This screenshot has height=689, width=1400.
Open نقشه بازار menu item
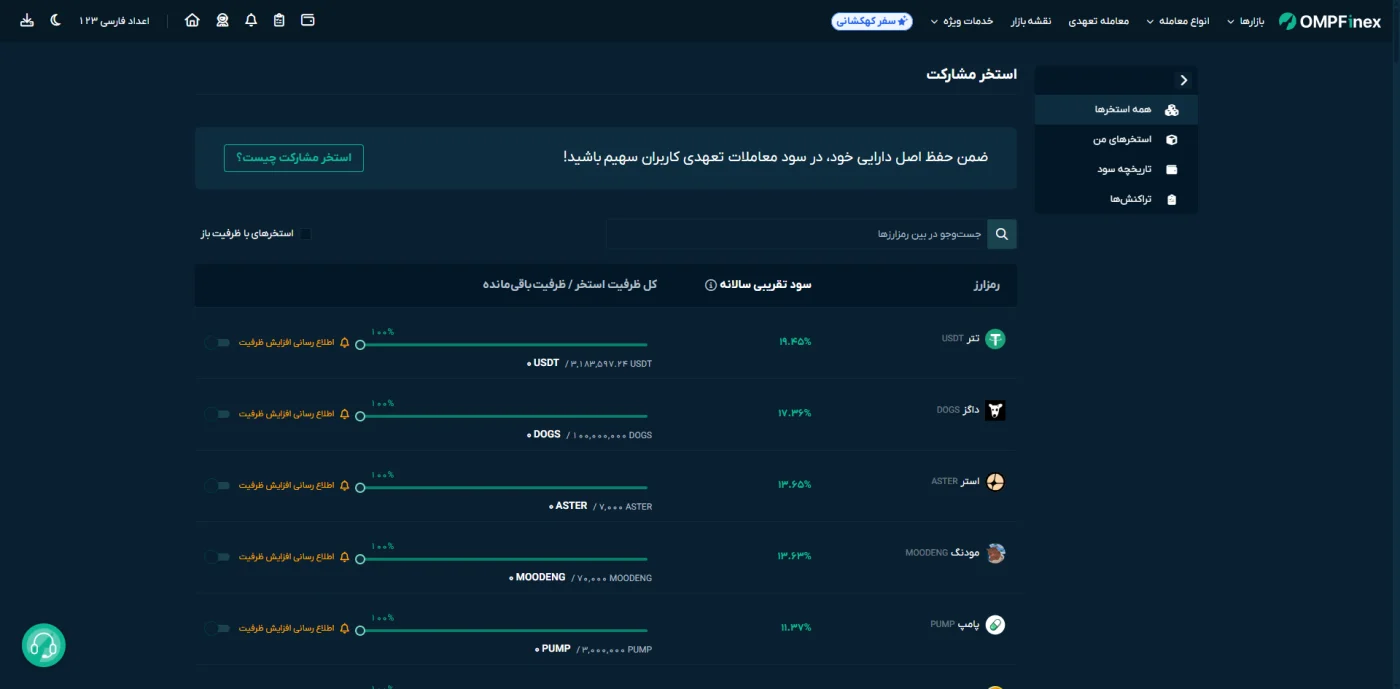tap(1031, 21)
